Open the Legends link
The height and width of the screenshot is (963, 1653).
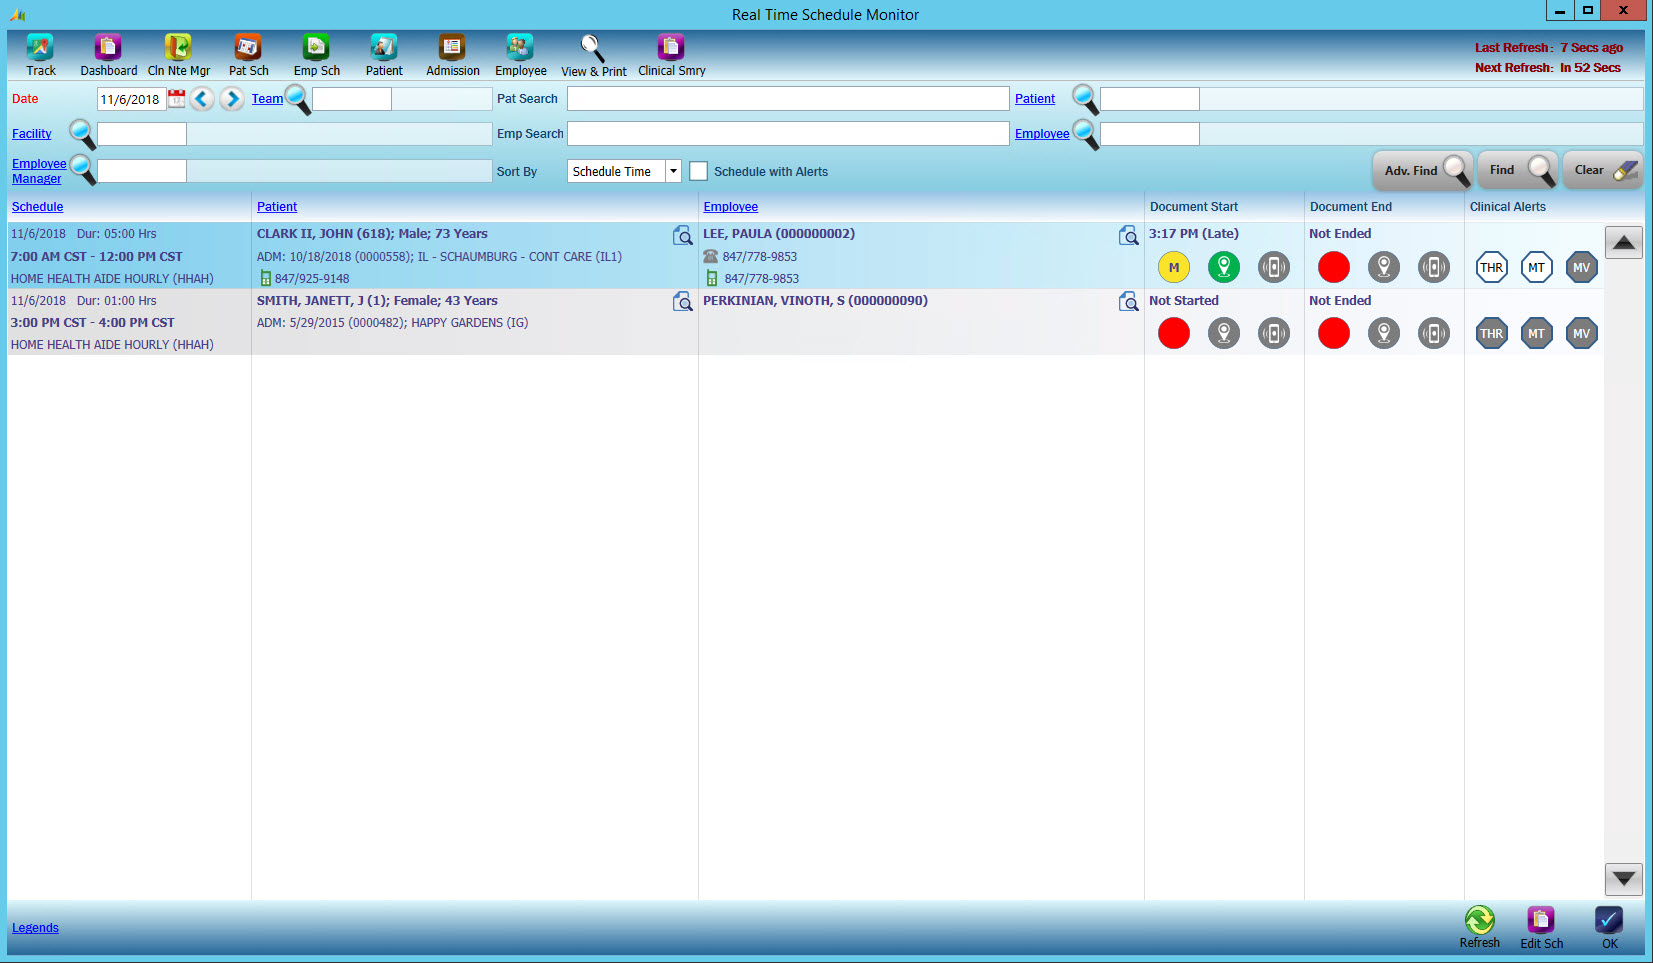click(x=34, y=927)
